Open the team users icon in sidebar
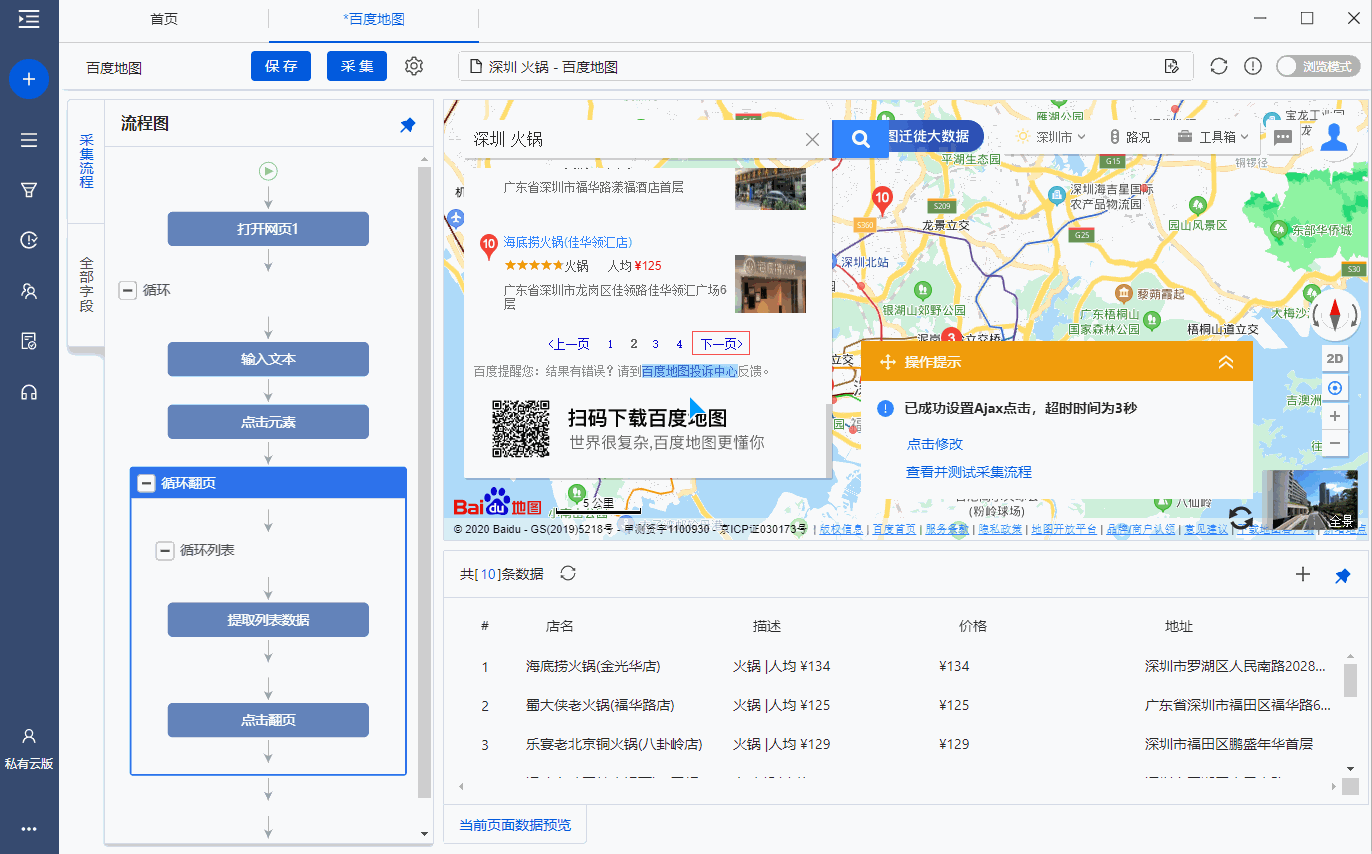Viewport: 1372px width, 854px height. pos(29,291)
